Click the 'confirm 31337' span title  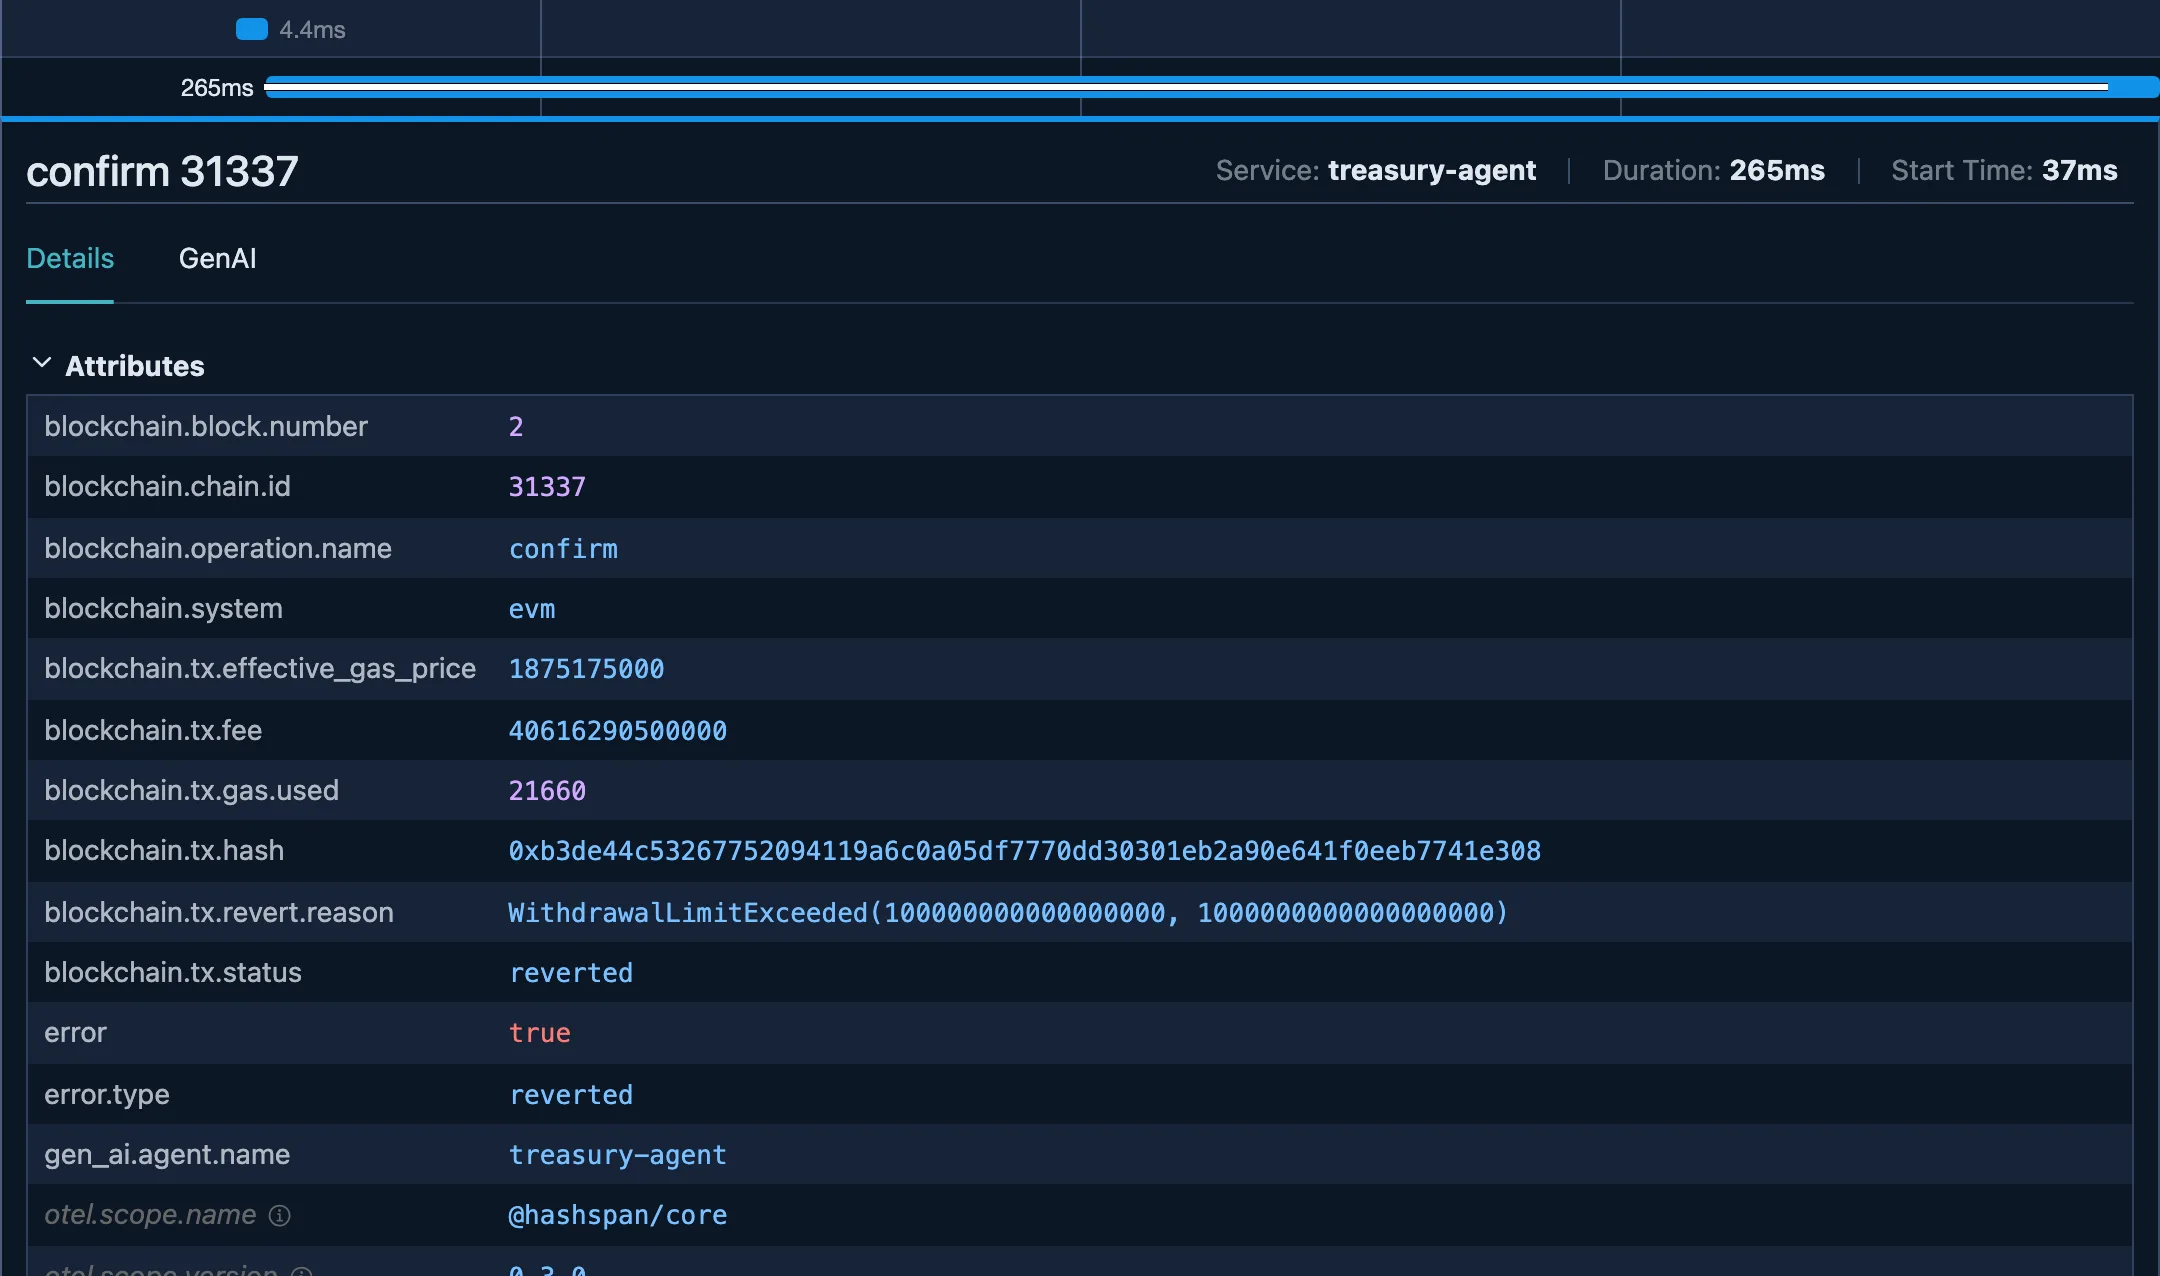click(x=162, y=172)
